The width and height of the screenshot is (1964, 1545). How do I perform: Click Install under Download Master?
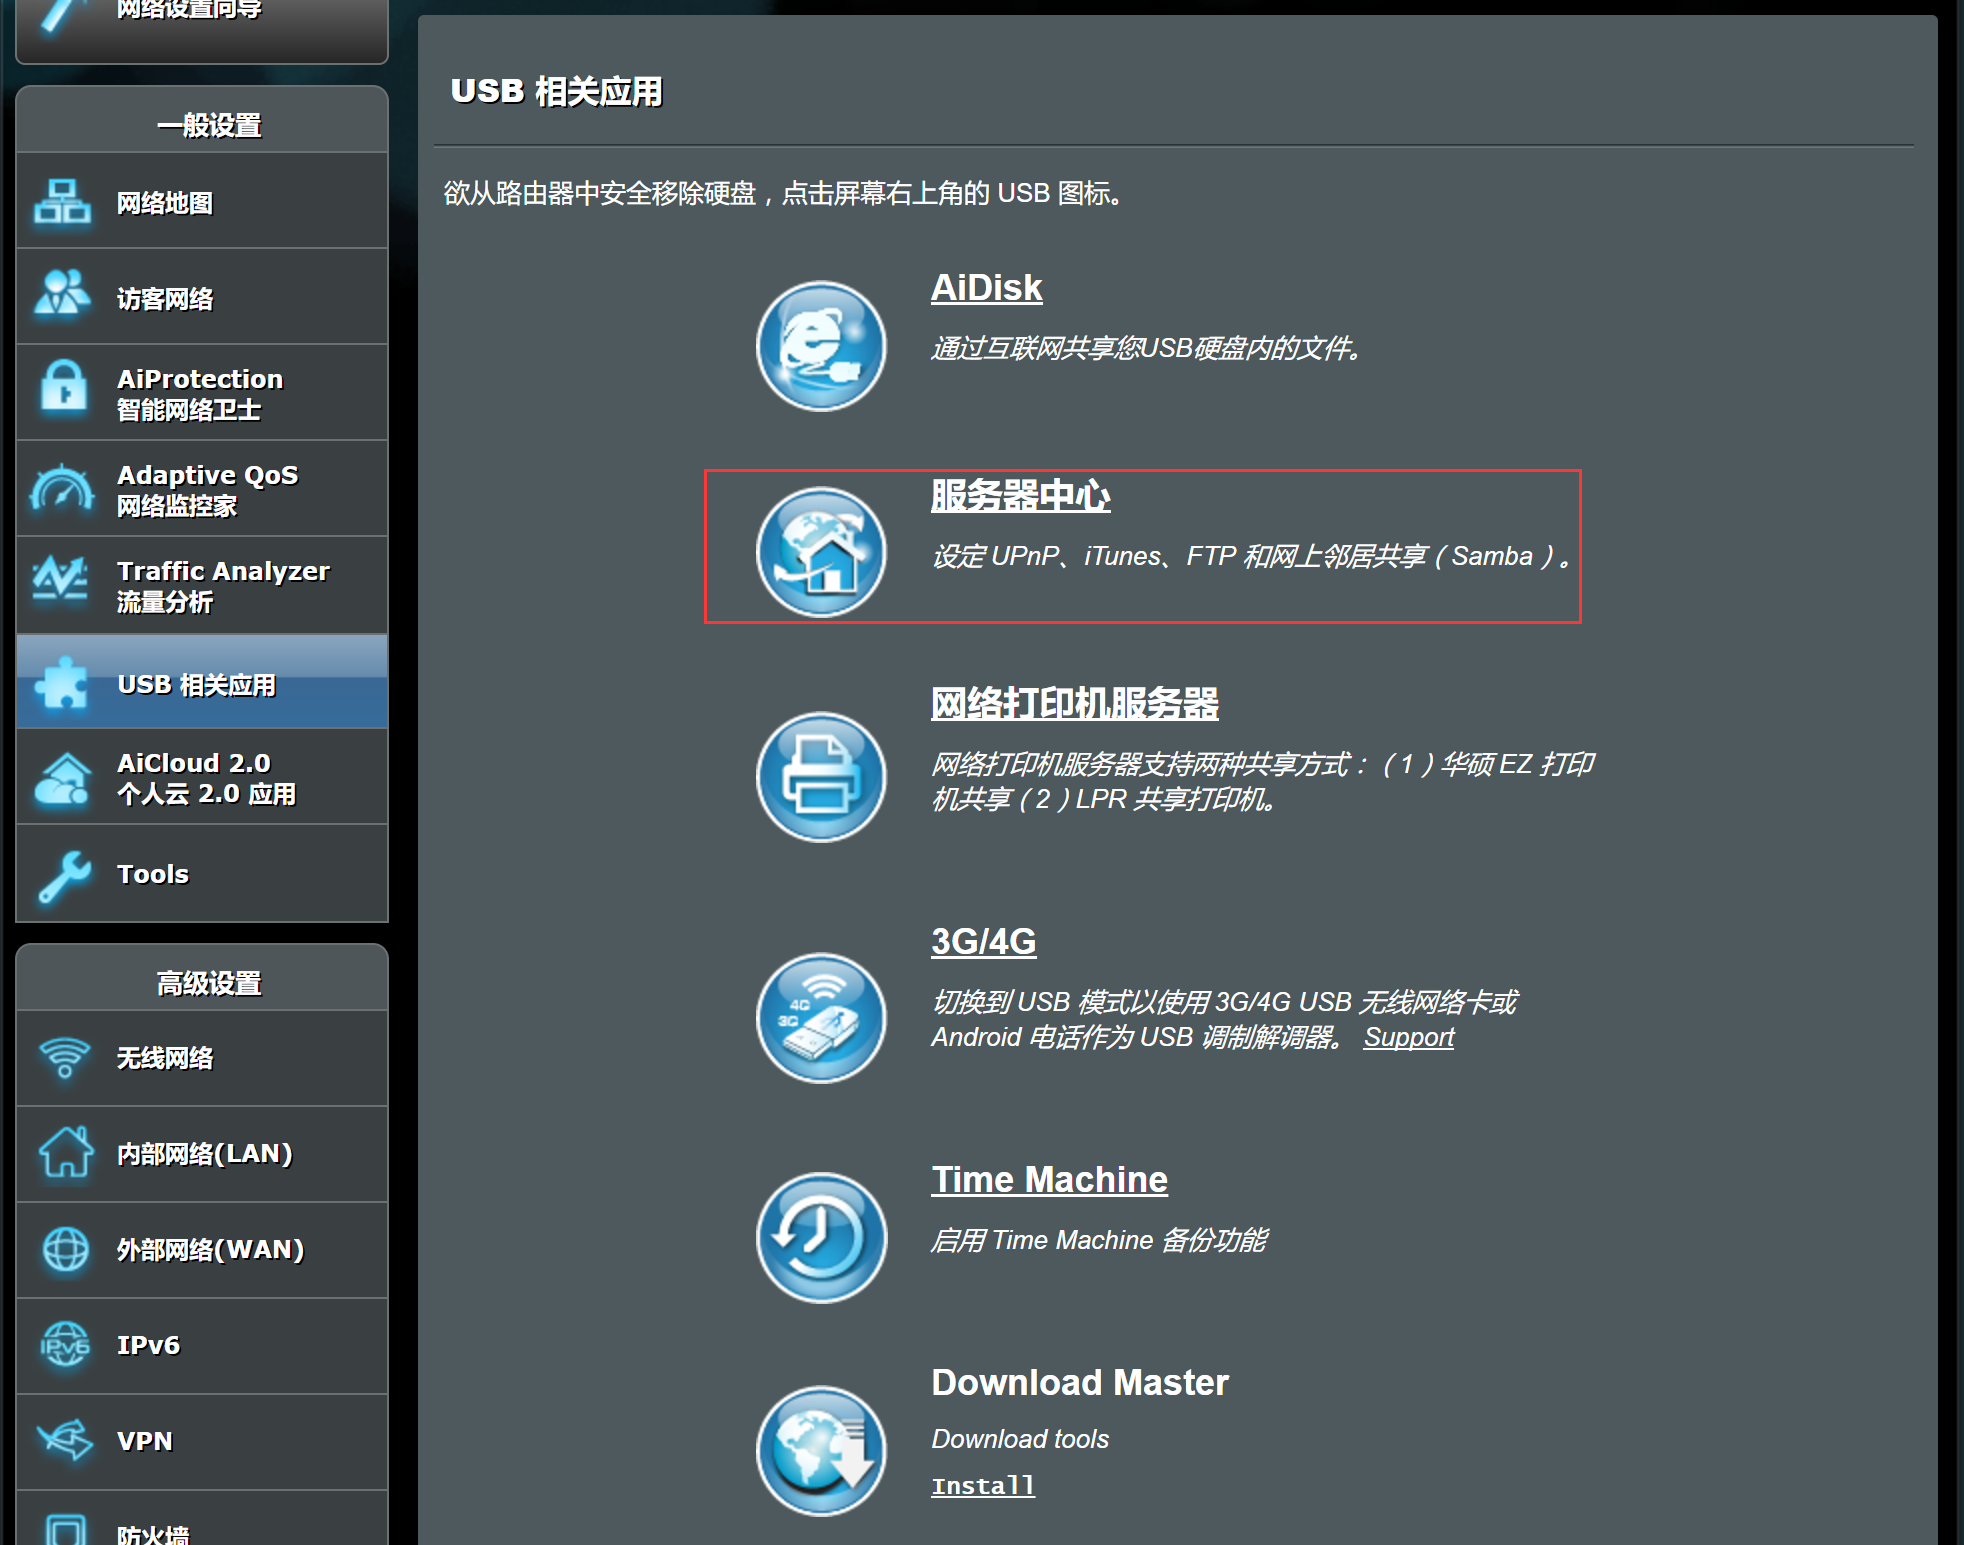tap(983, 1486)
